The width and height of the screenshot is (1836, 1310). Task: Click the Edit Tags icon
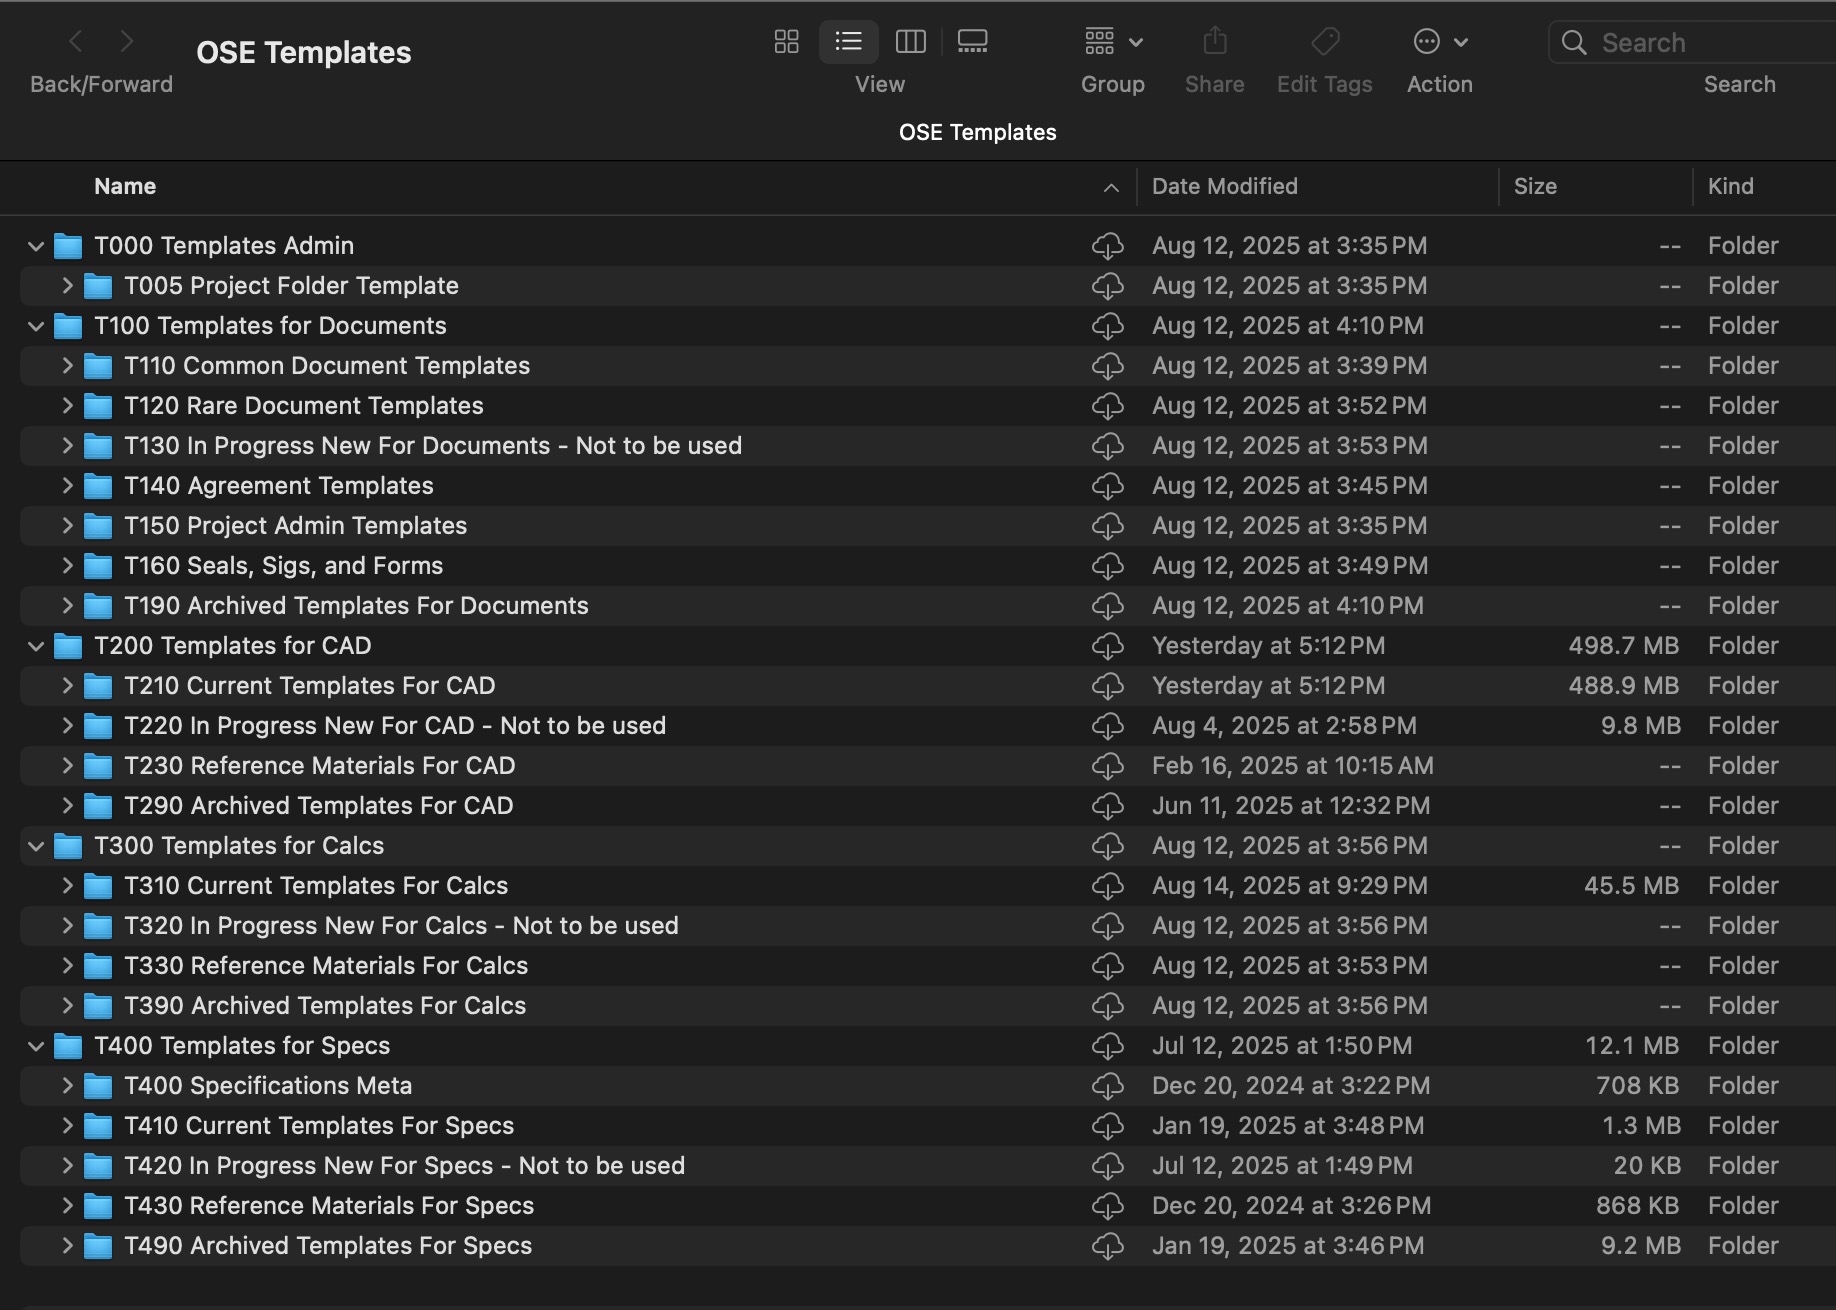pyautogui.click(x=1325, y=42)
